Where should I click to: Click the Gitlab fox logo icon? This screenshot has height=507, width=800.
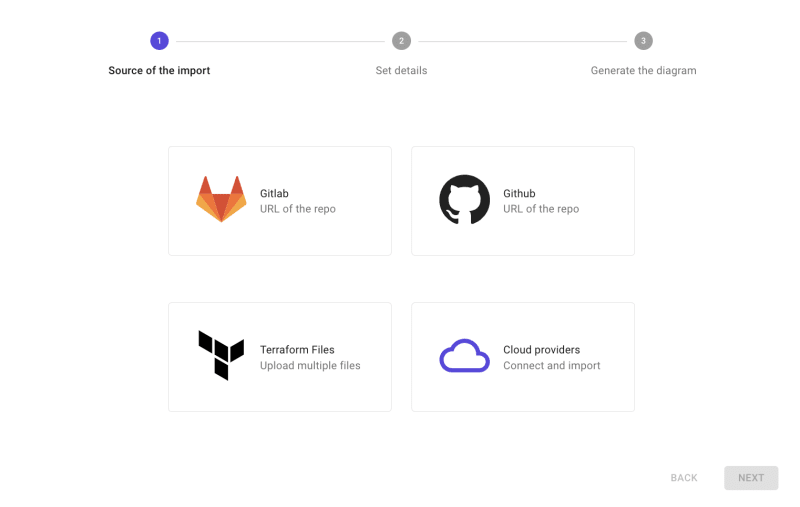click(x=221, y=199)
